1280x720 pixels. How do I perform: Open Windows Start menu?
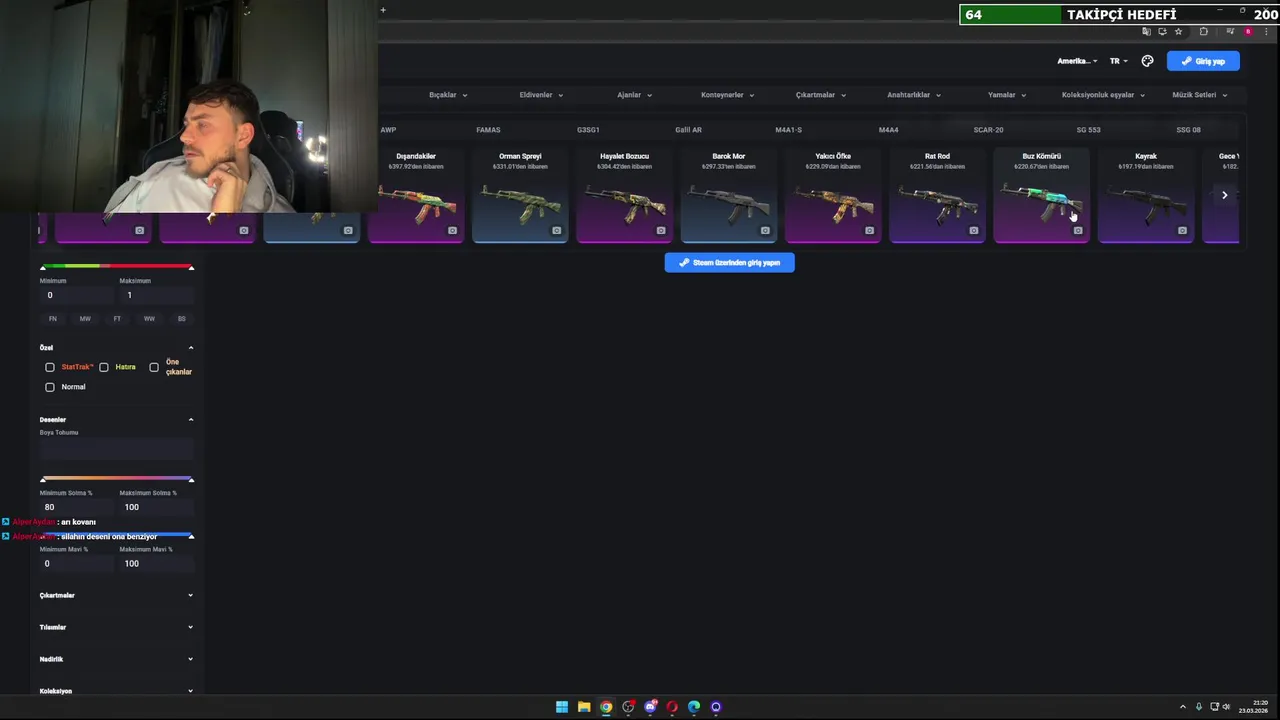[x=562, y=707]
